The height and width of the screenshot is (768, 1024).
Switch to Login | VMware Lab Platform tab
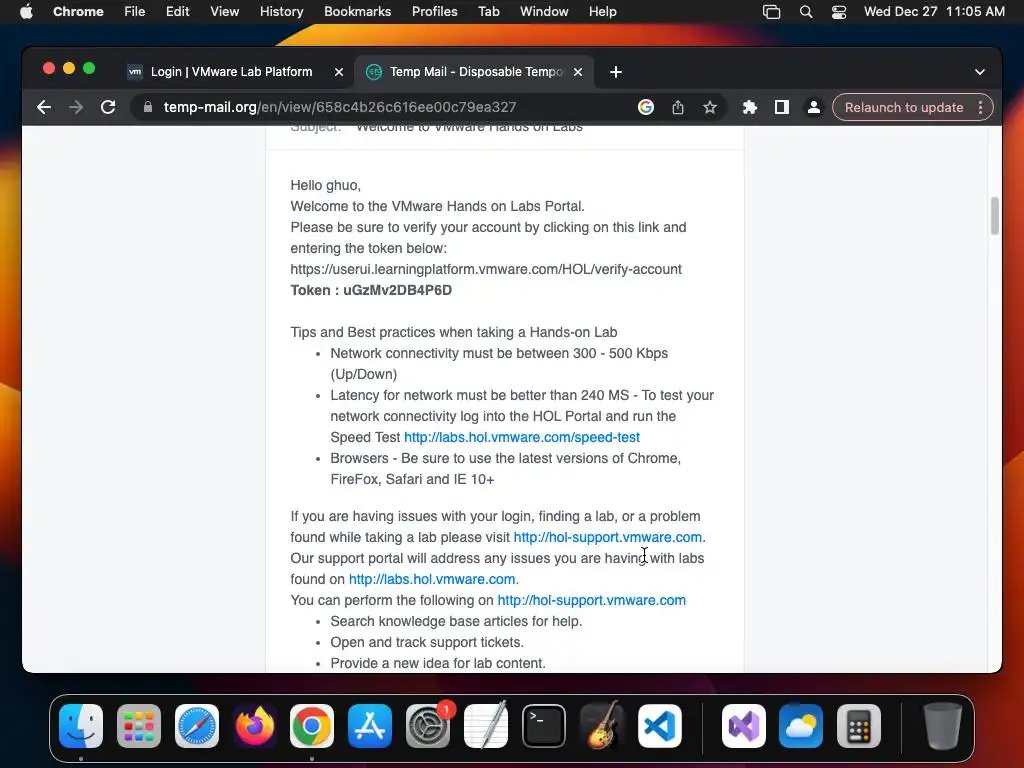(x=232, y=72)
